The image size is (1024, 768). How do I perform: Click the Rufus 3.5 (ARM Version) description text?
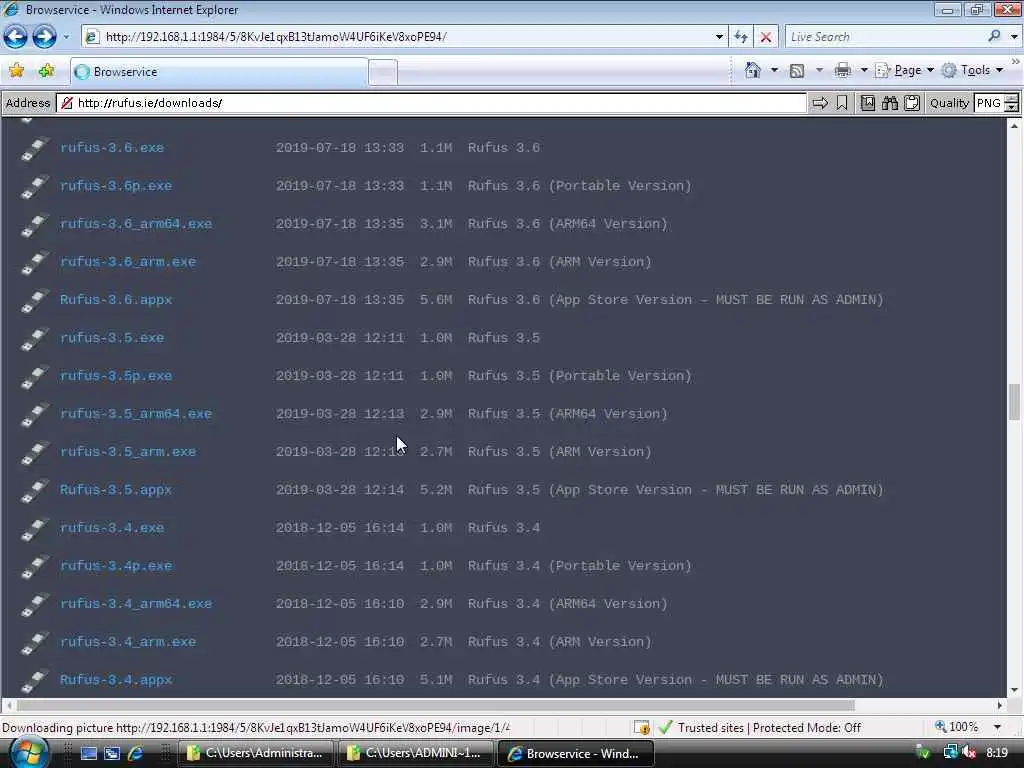pyautogui.click(x=560, y=452)
